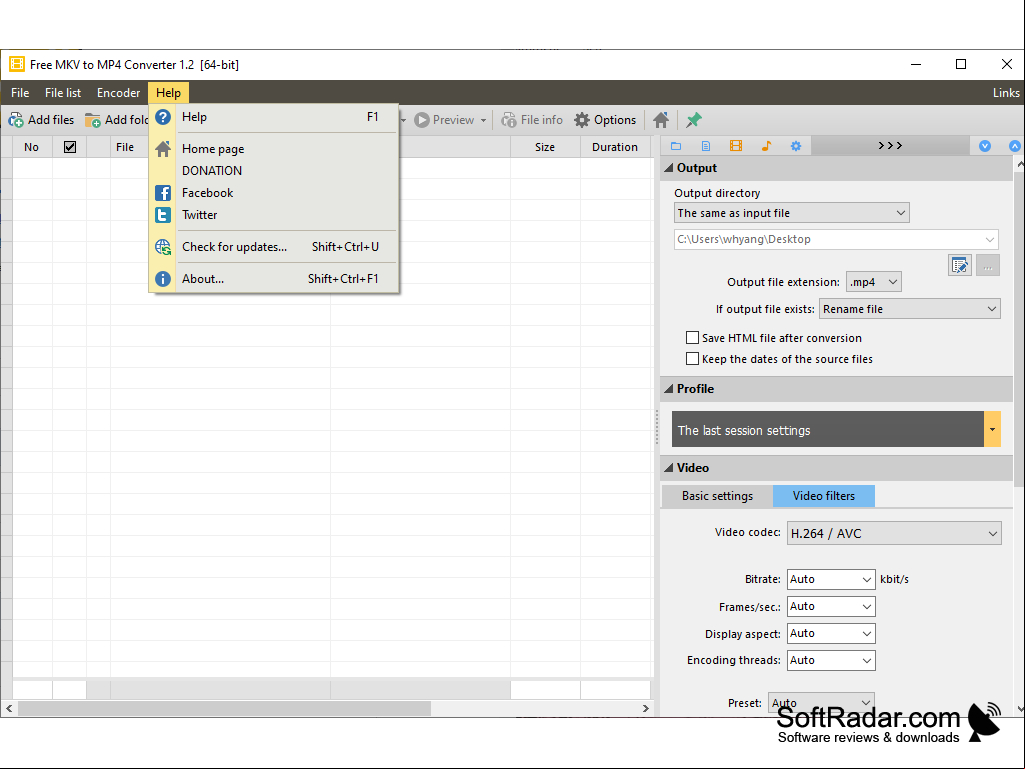Screen dimensions: 1025x769
Task: Expand the Preview dropdown arrow
Action: [x=484, y=120]
